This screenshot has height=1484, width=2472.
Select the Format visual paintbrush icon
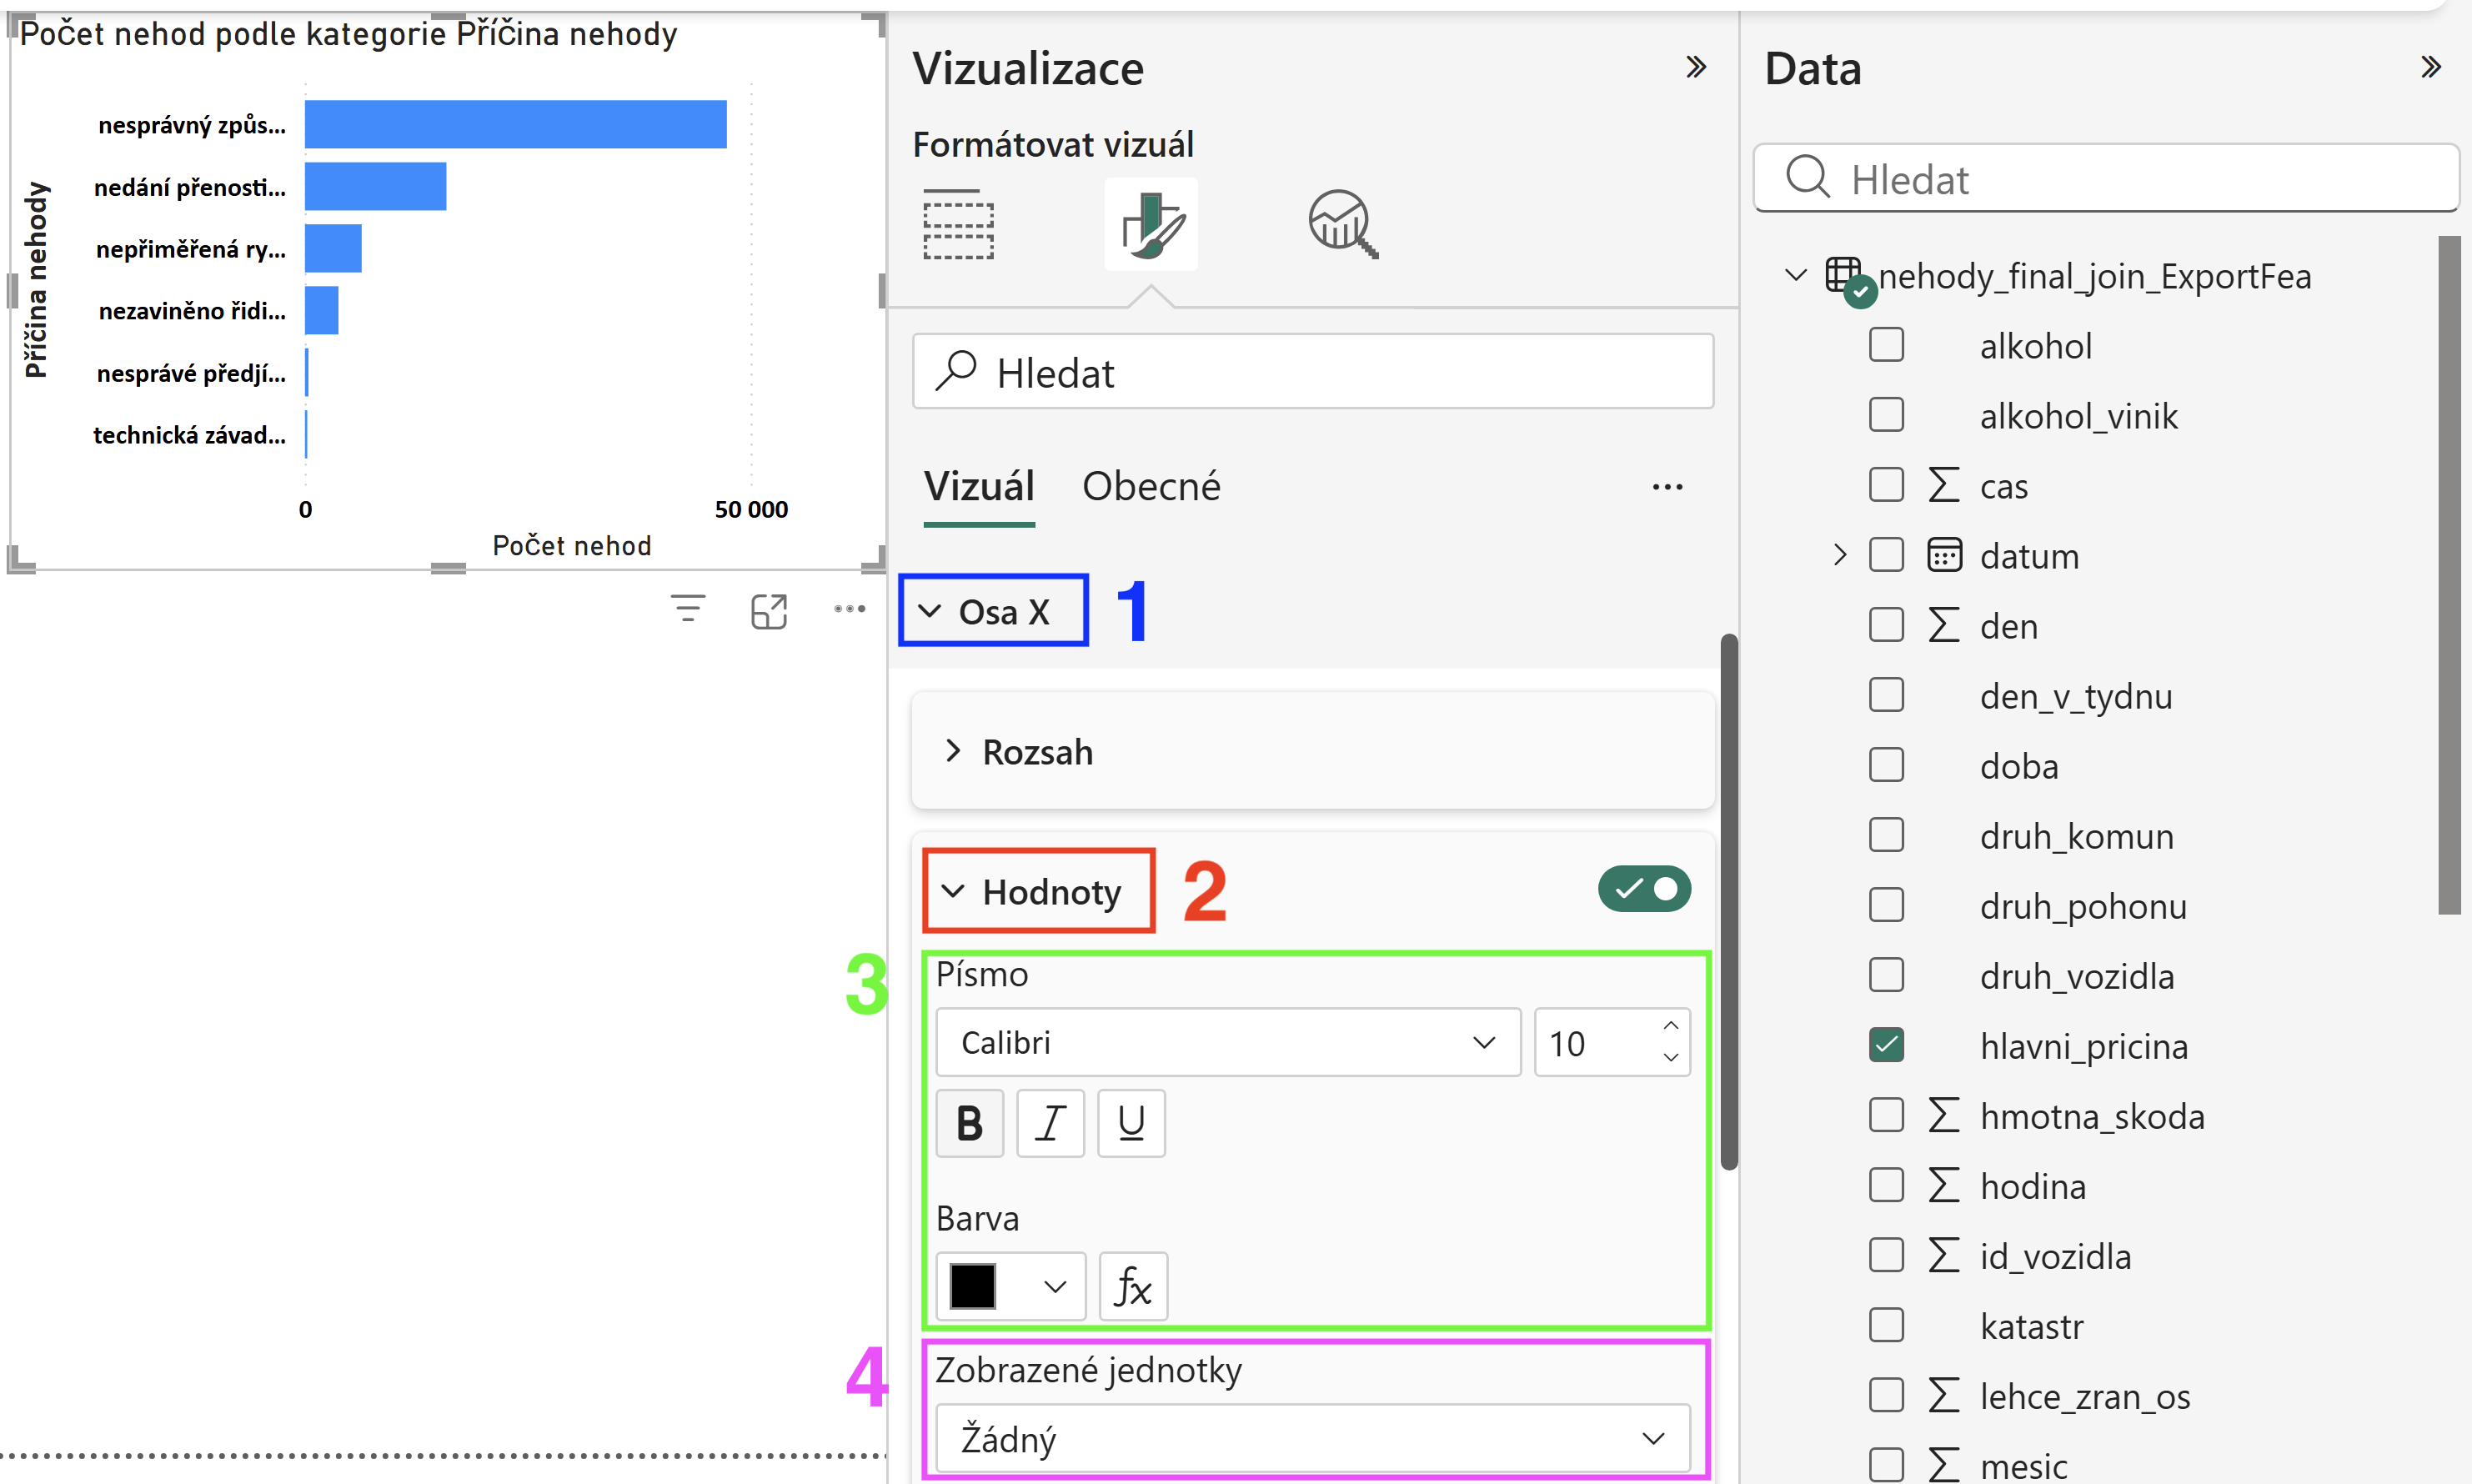[x=1151, y=224]
